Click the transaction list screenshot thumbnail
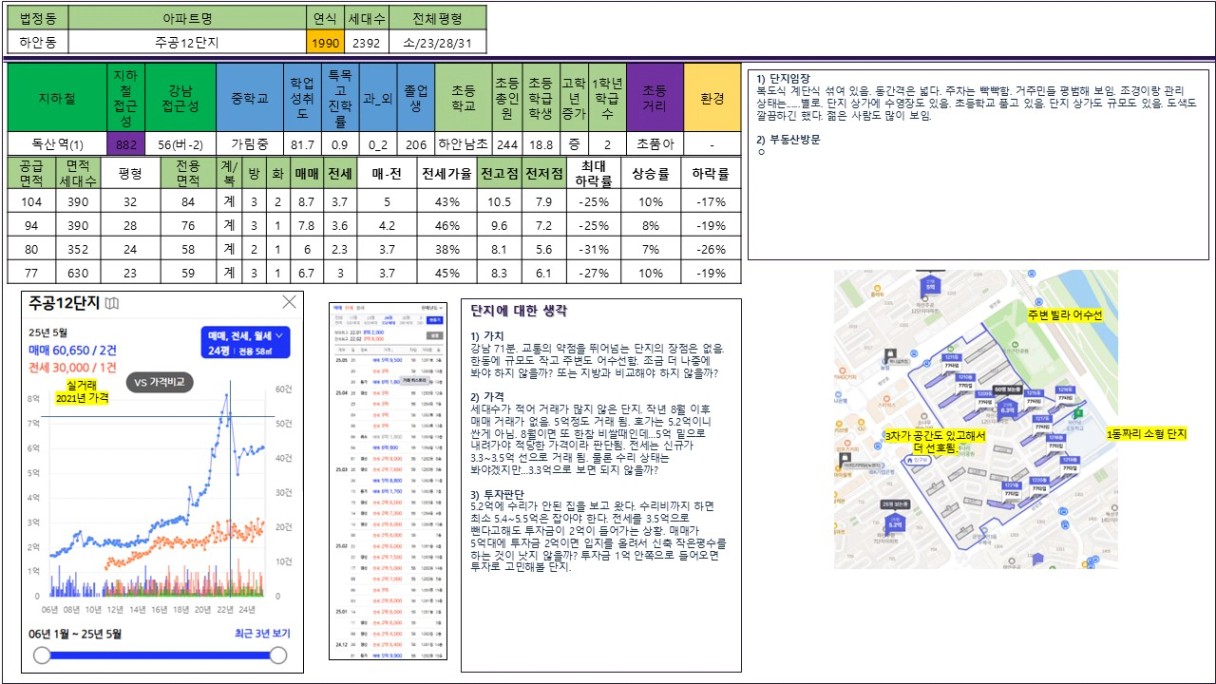Screen dimensions: 1216x684 click(386, 480)
